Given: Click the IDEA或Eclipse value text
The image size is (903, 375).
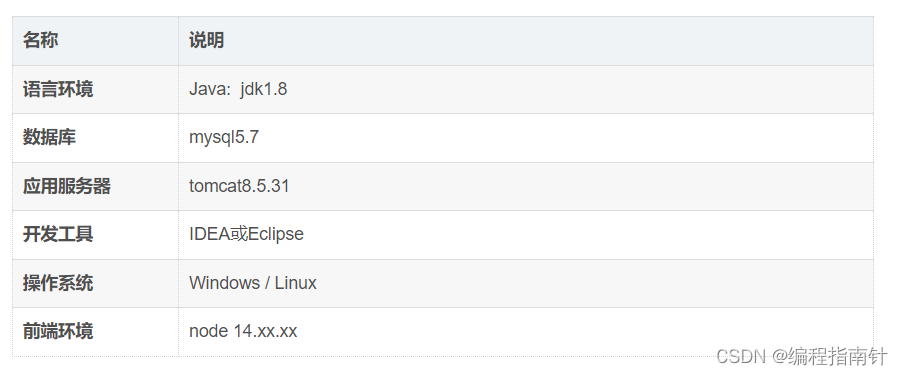Looking at the screenshot, I should pos(246,234).
